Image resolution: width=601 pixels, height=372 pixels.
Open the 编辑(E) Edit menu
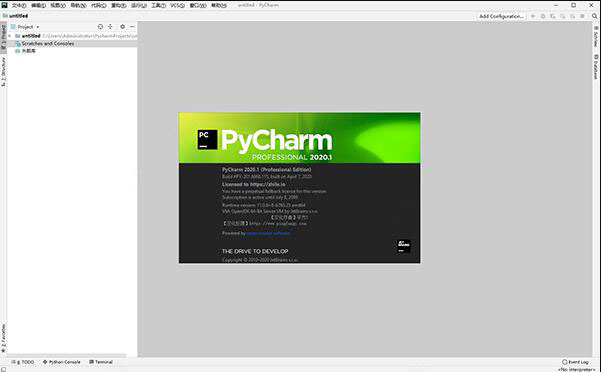pos(38,5)
